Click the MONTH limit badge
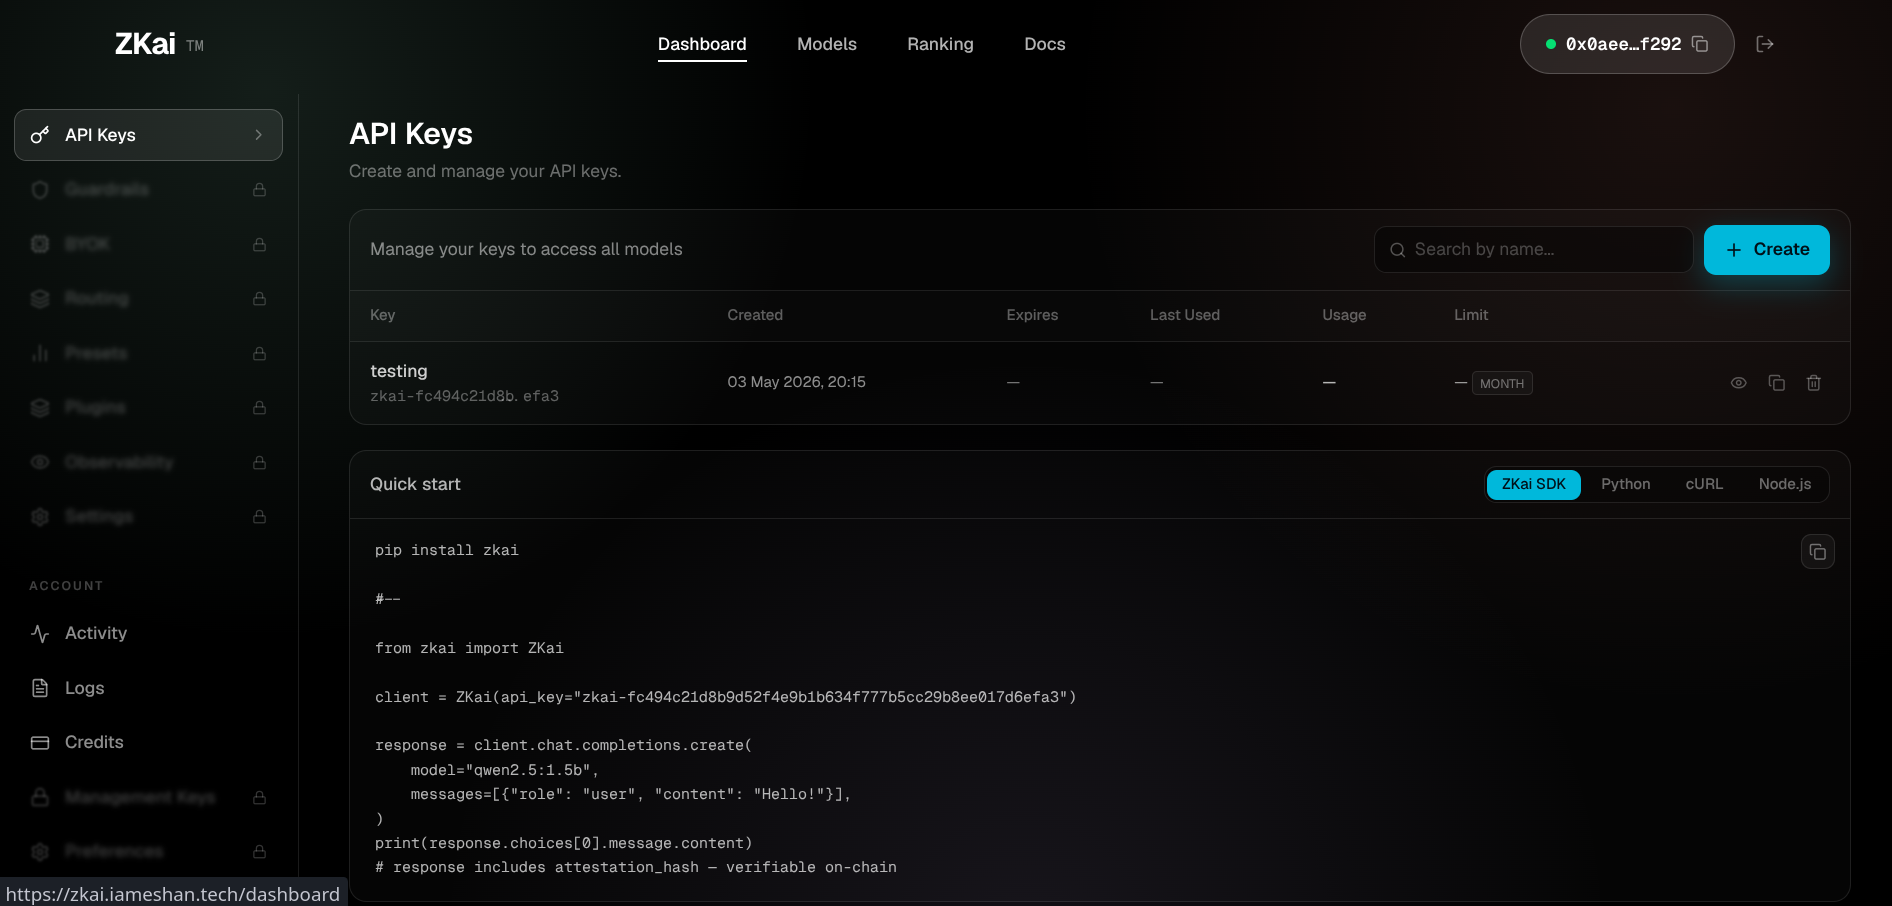 (x=1502, y=383)
